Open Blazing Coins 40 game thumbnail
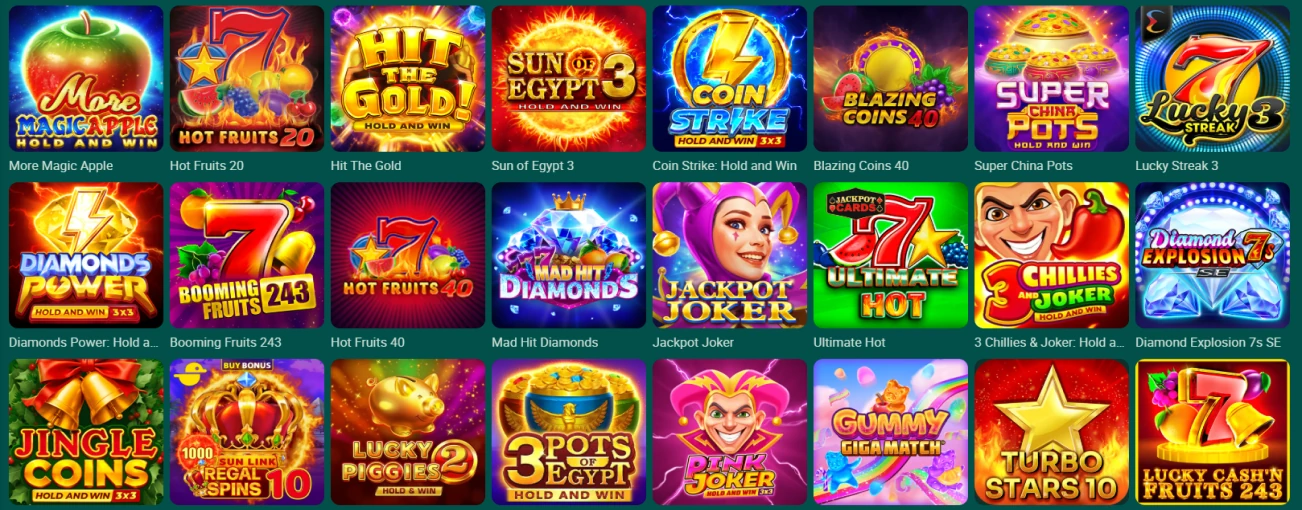This screenshot has width=1302, height=510. click(891, 79)
